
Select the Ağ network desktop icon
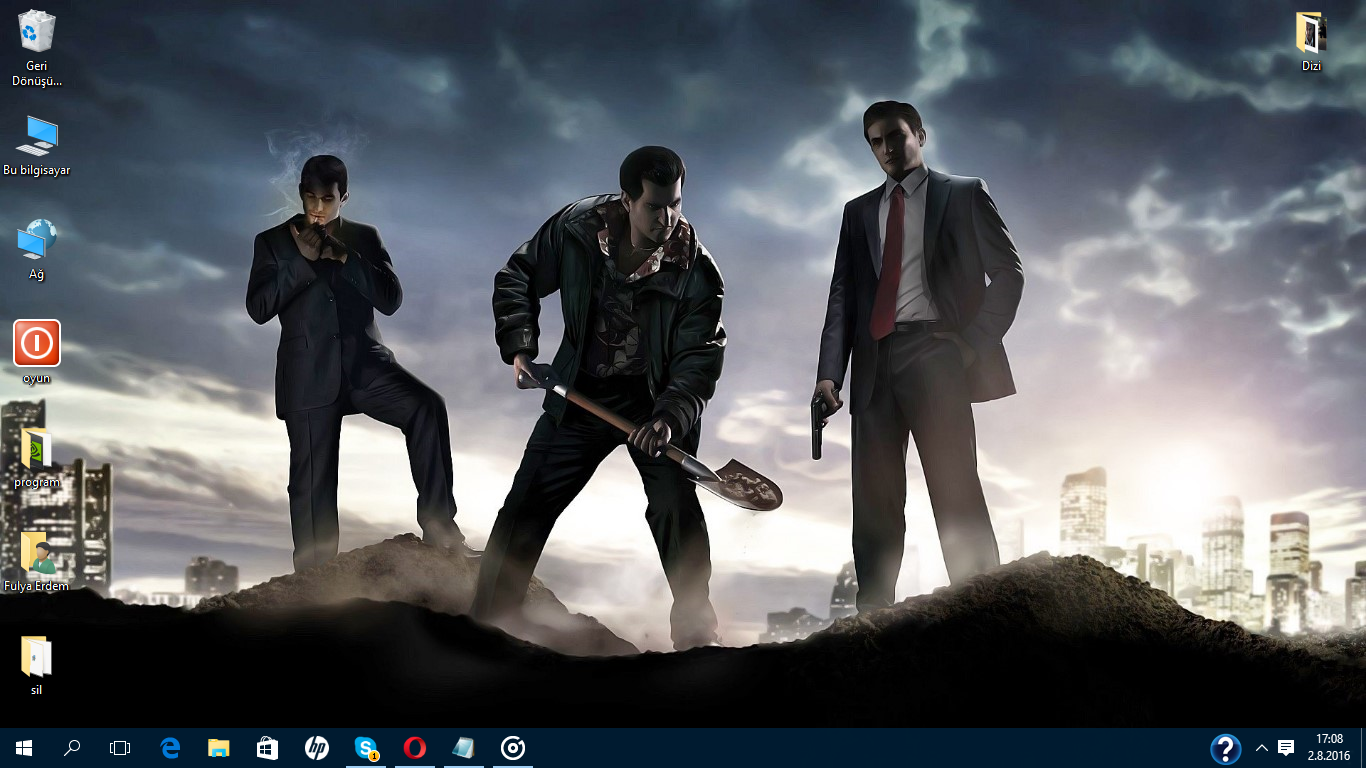pos(37,250)
